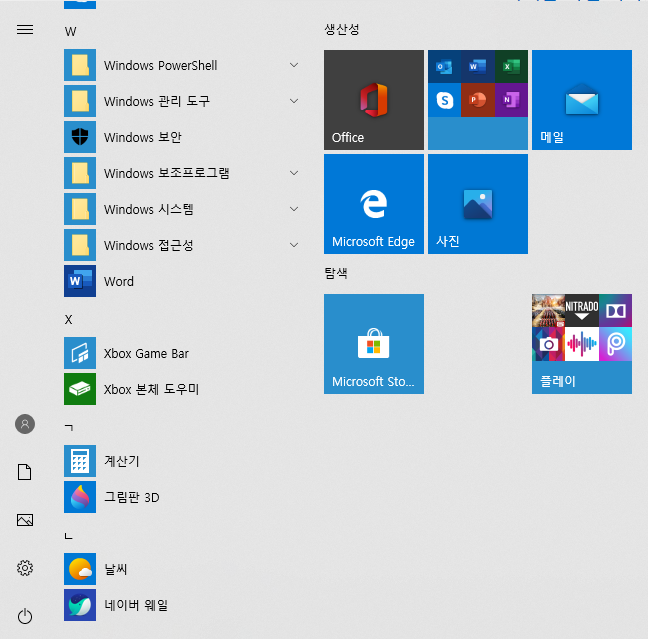Click the Windows 관리 도구 label text
The height and width of the screenshot is (639, 648).
click(x=157, y=101)
